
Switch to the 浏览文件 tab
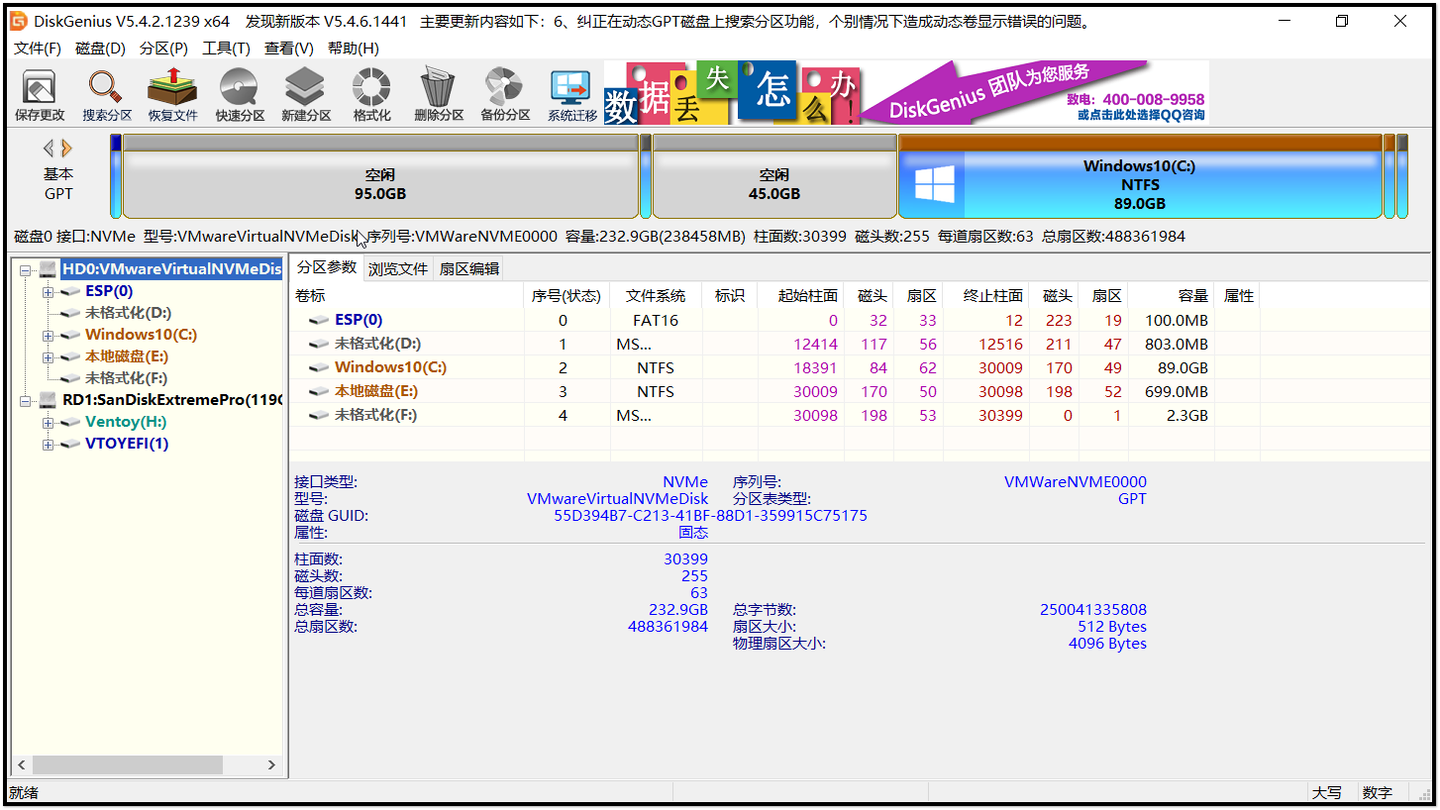397,268
